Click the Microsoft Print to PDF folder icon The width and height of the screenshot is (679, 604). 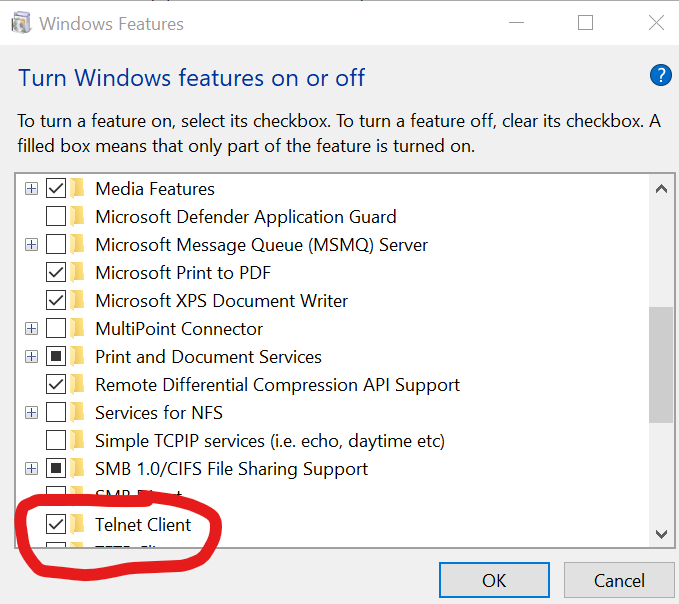(x=78, y=272)
